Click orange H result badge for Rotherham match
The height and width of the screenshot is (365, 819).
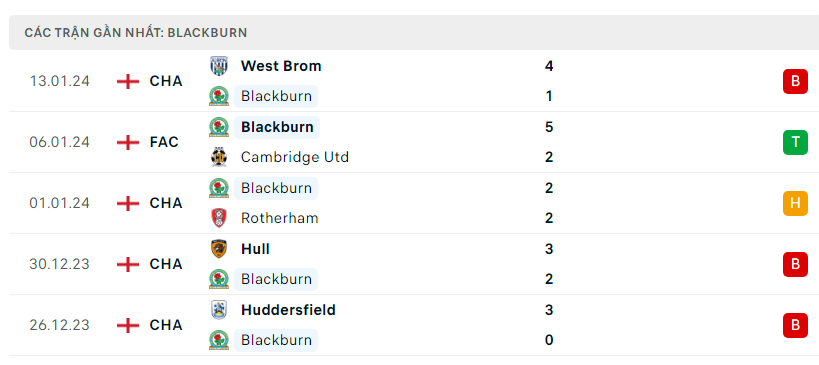795,203
